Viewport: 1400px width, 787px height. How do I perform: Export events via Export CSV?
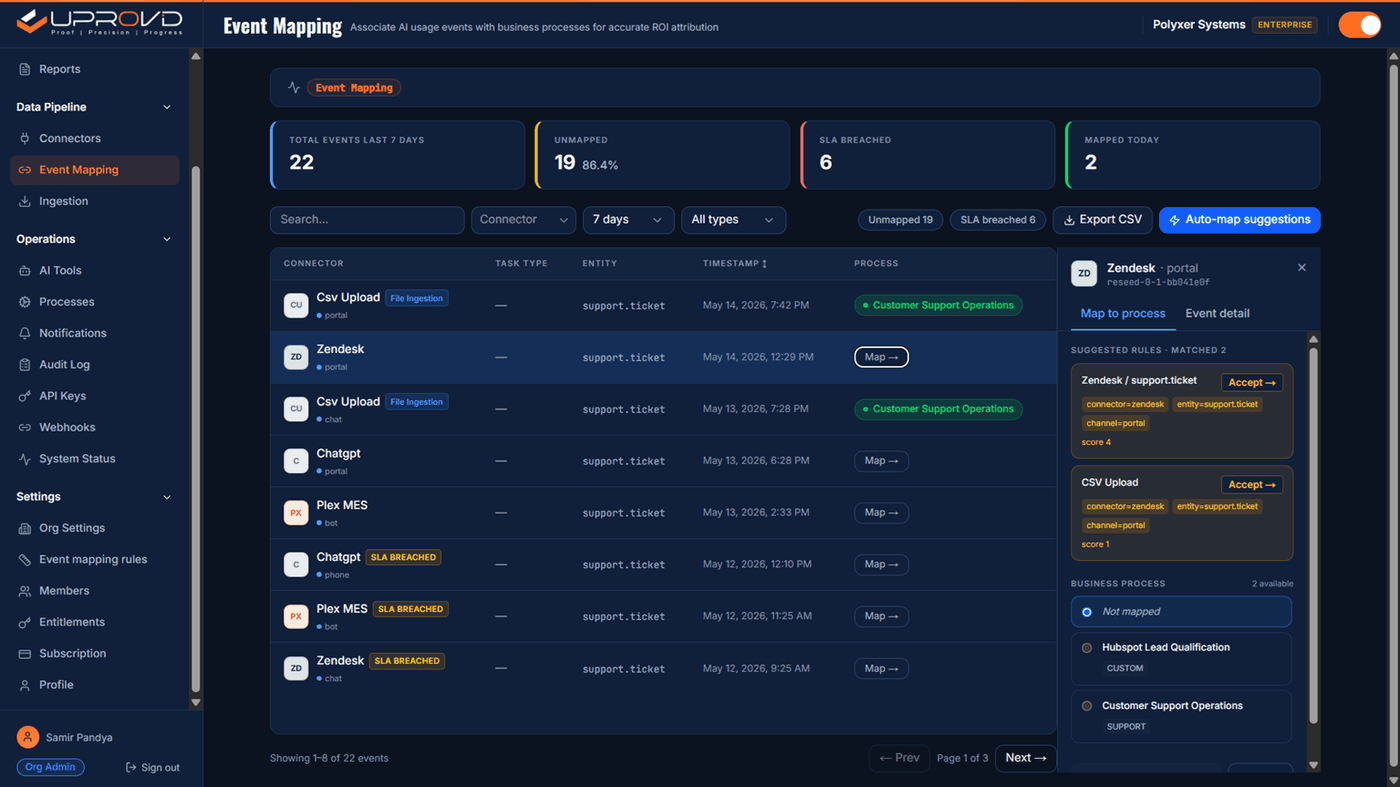pos(1102,220)
